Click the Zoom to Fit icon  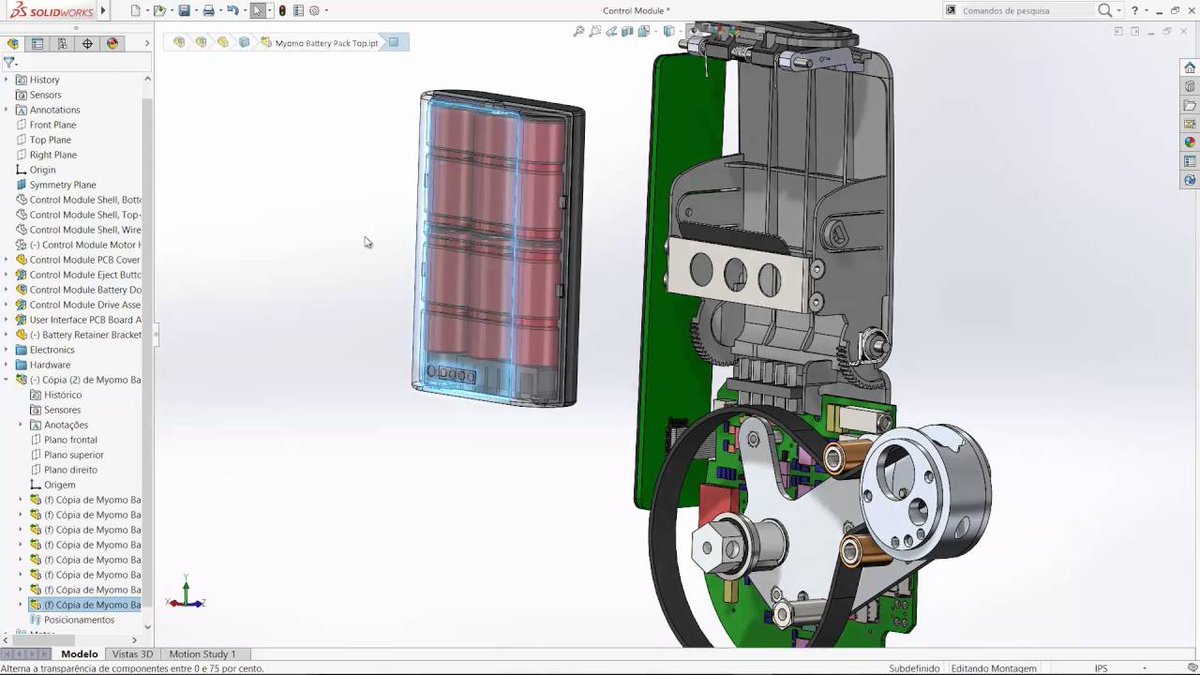click(578, 32)
